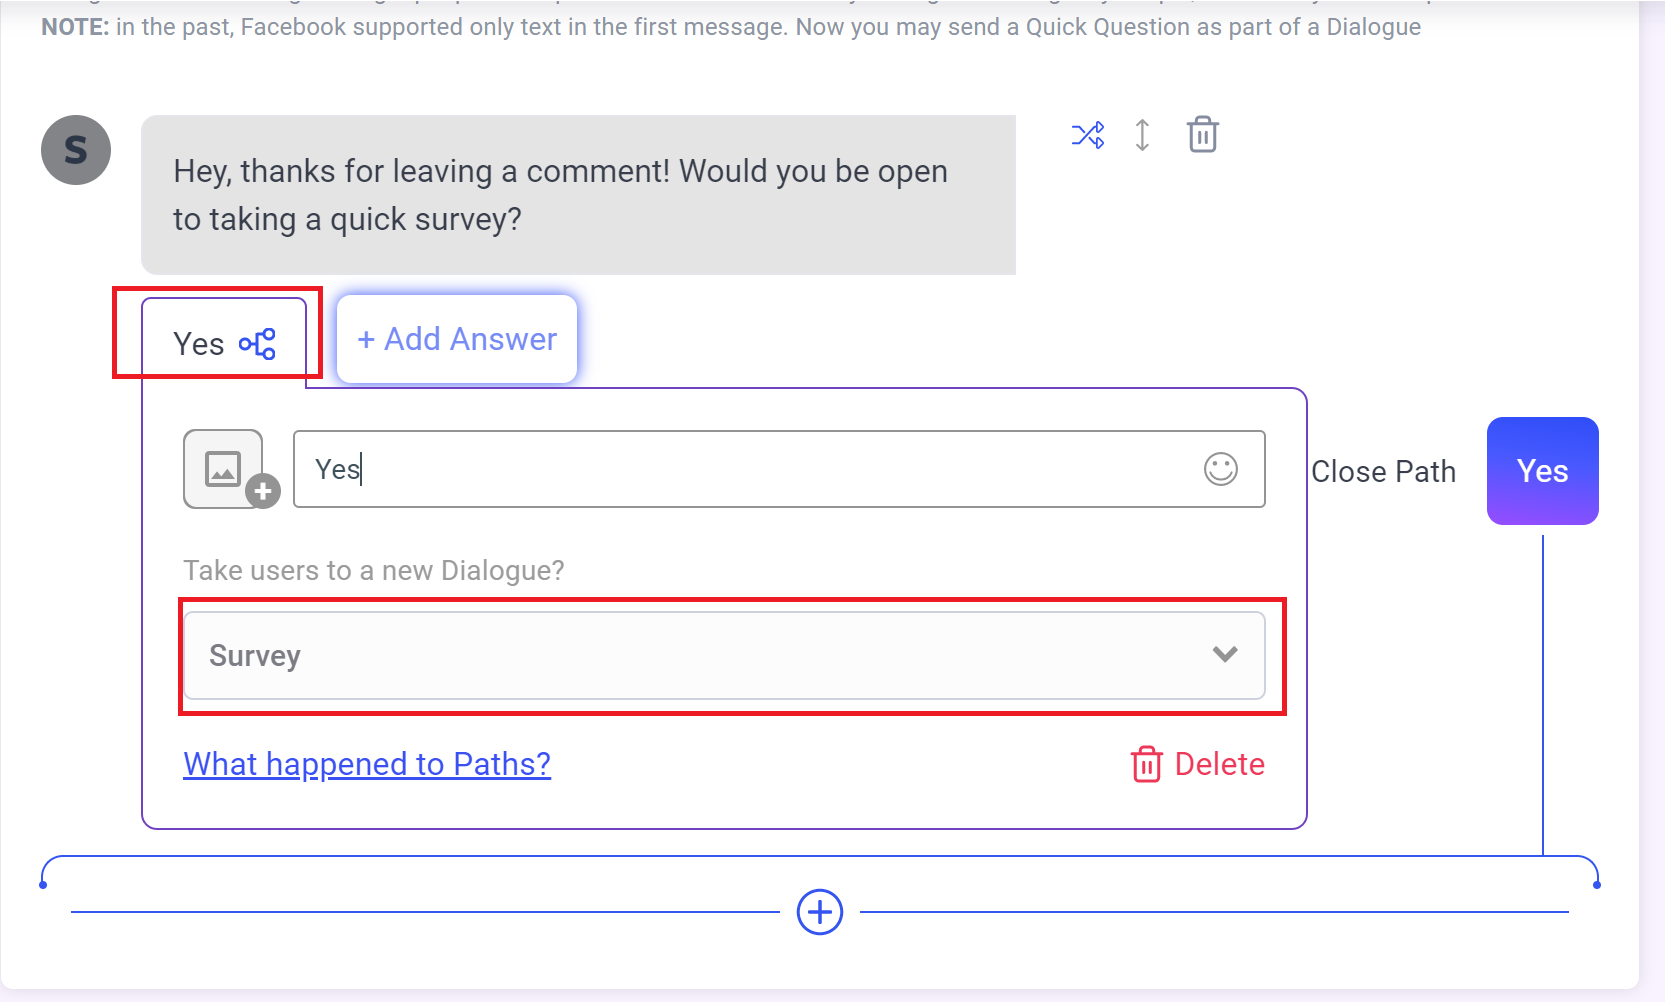Click the red Delete text

coord(1220,764)
